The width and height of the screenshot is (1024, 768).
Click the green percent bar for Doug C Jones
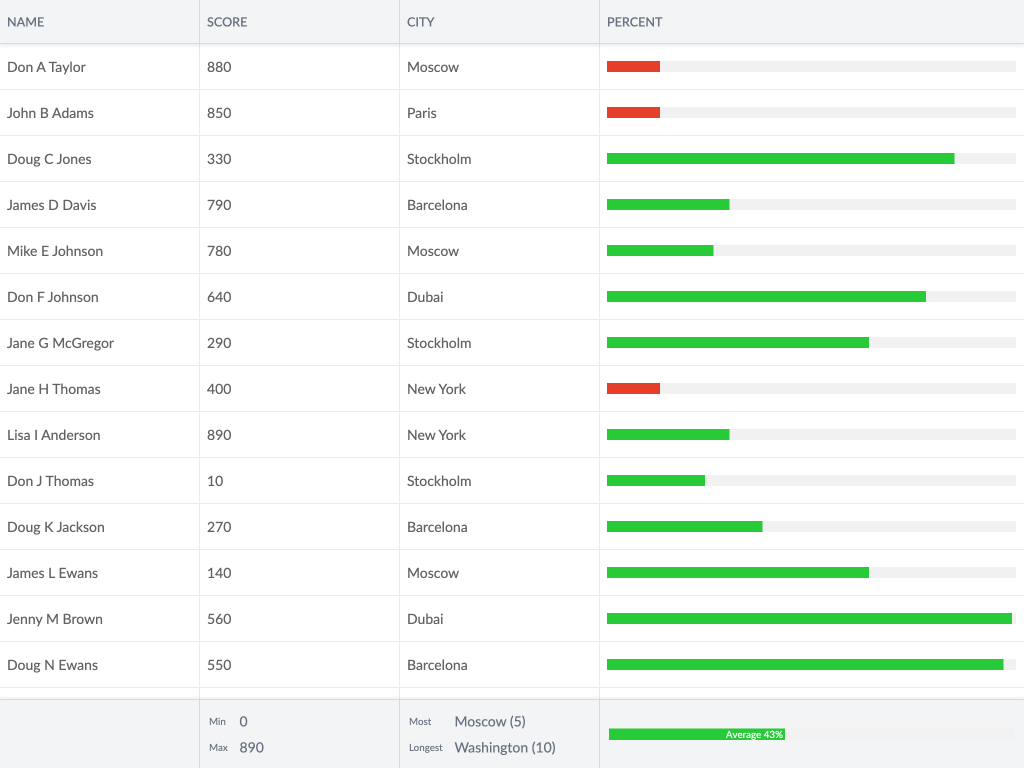click(x=780, y=159)
